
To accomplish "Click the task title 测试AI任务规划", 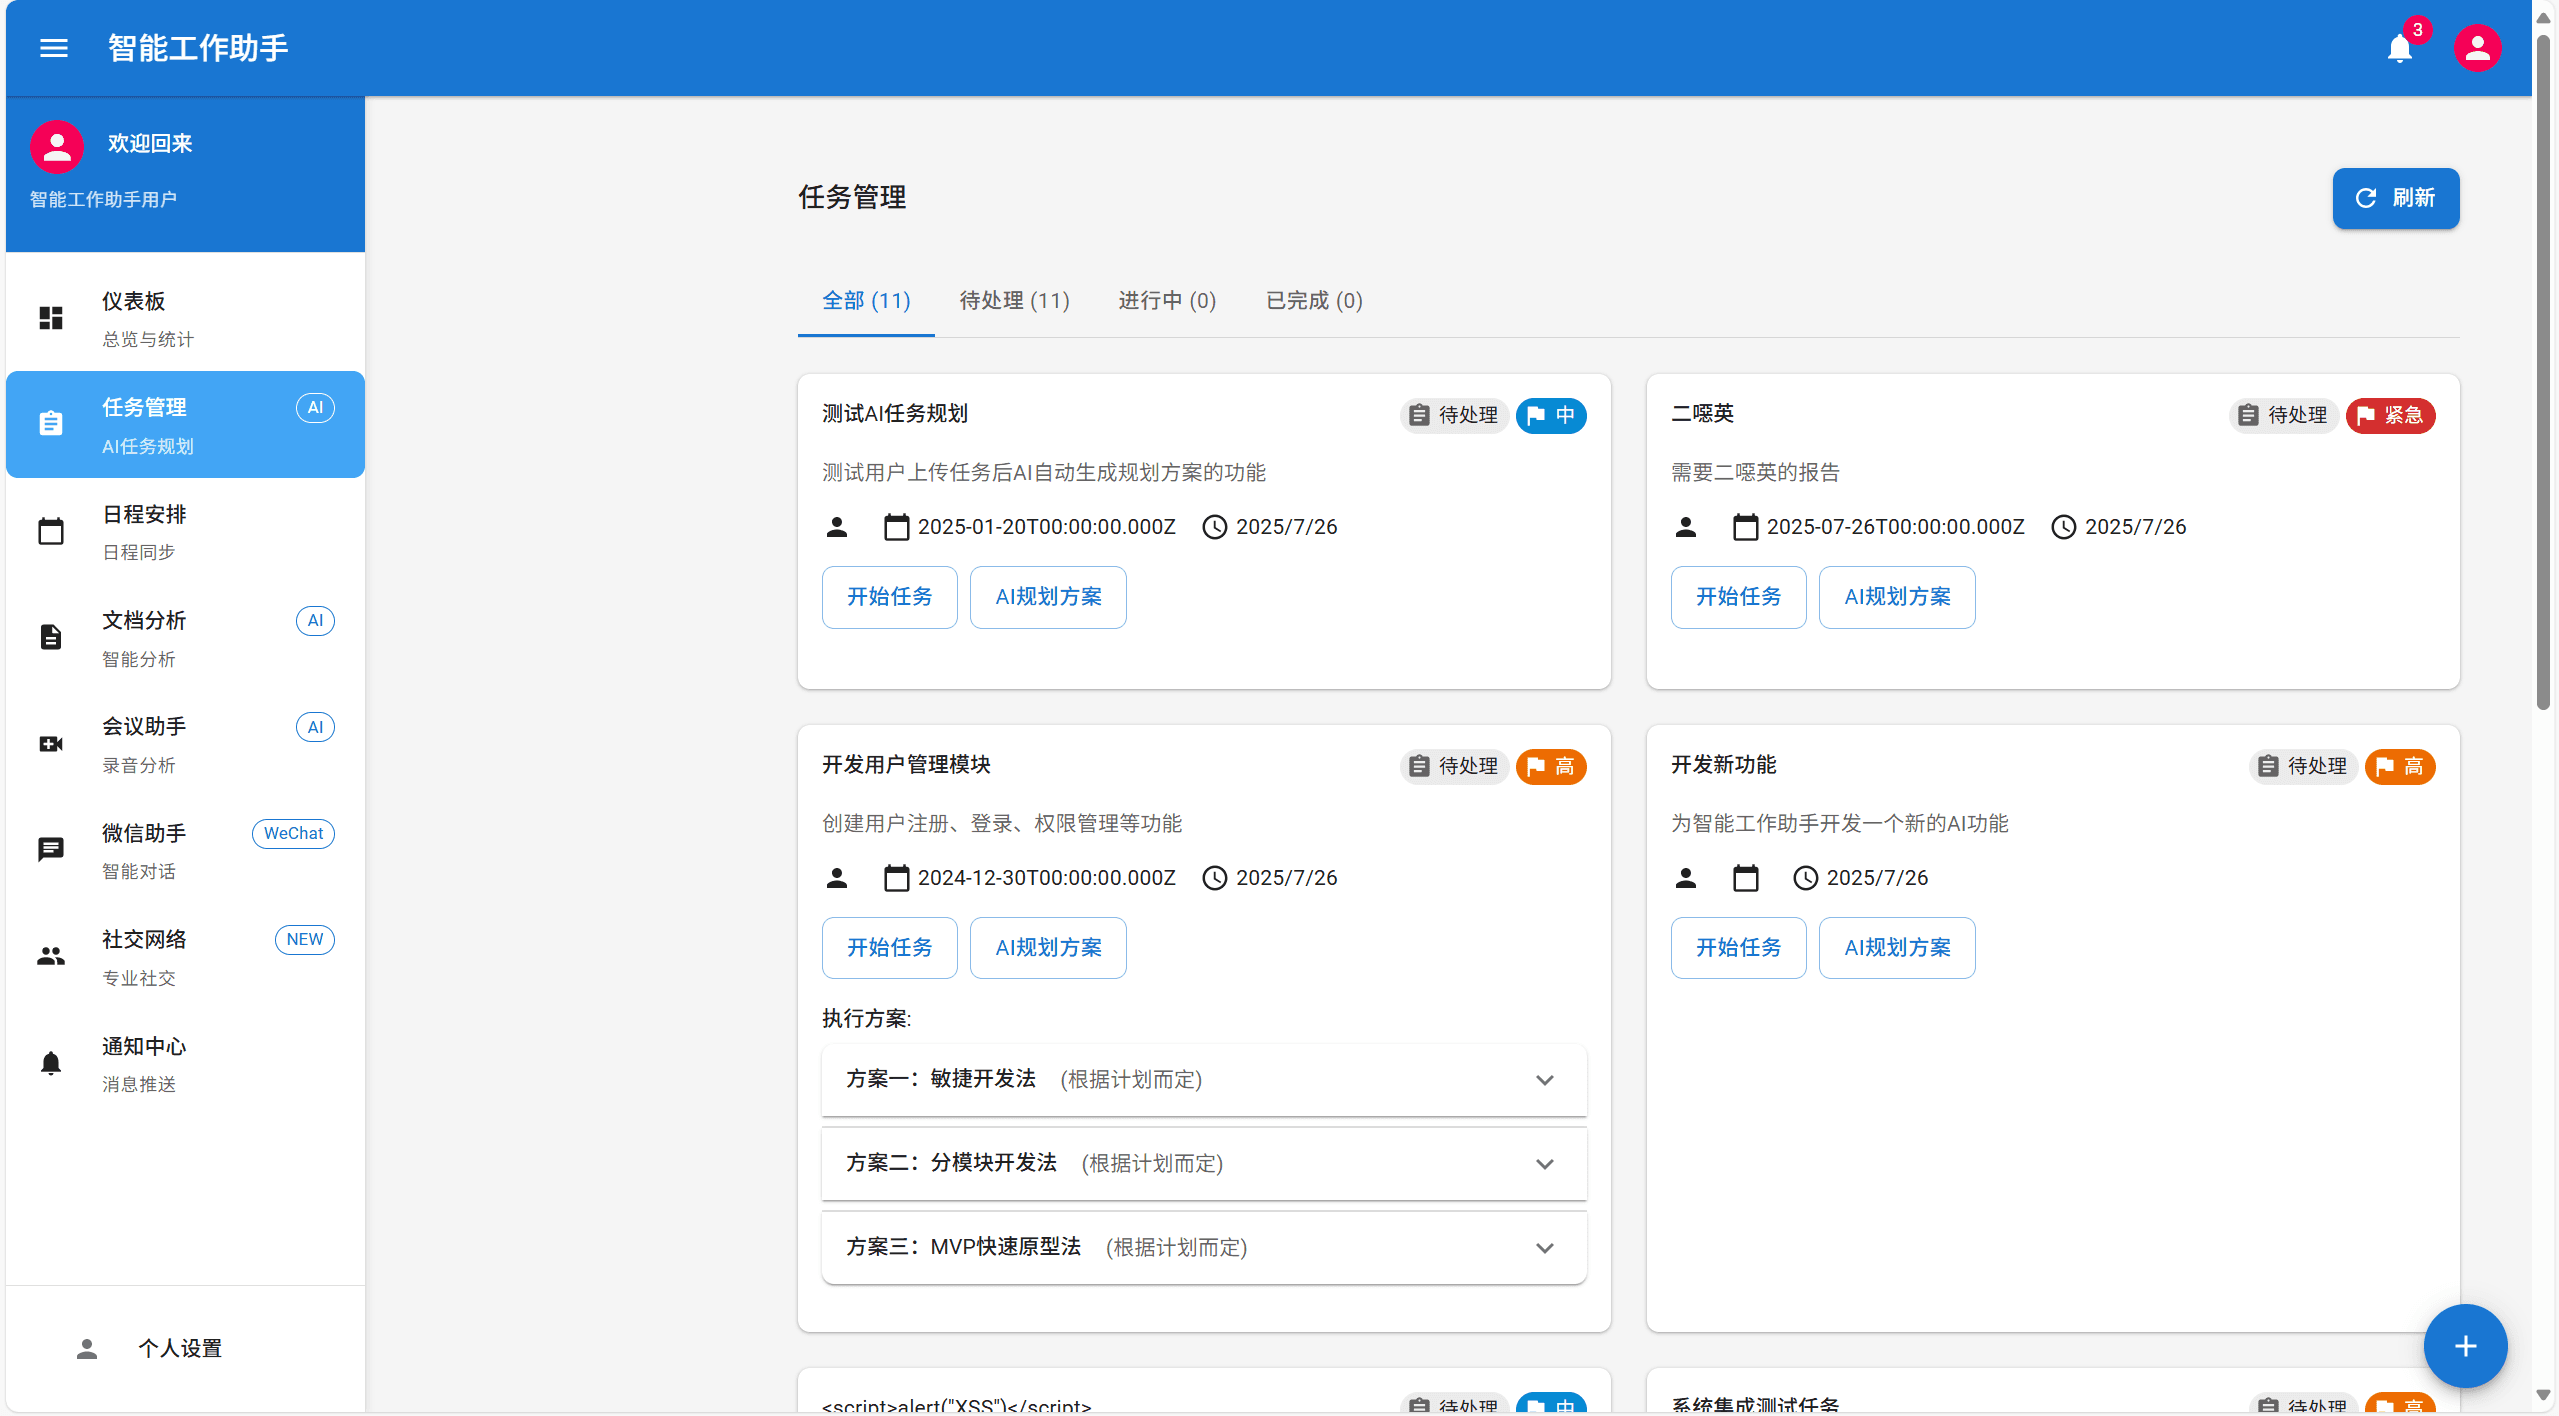I will pos(895,414).
